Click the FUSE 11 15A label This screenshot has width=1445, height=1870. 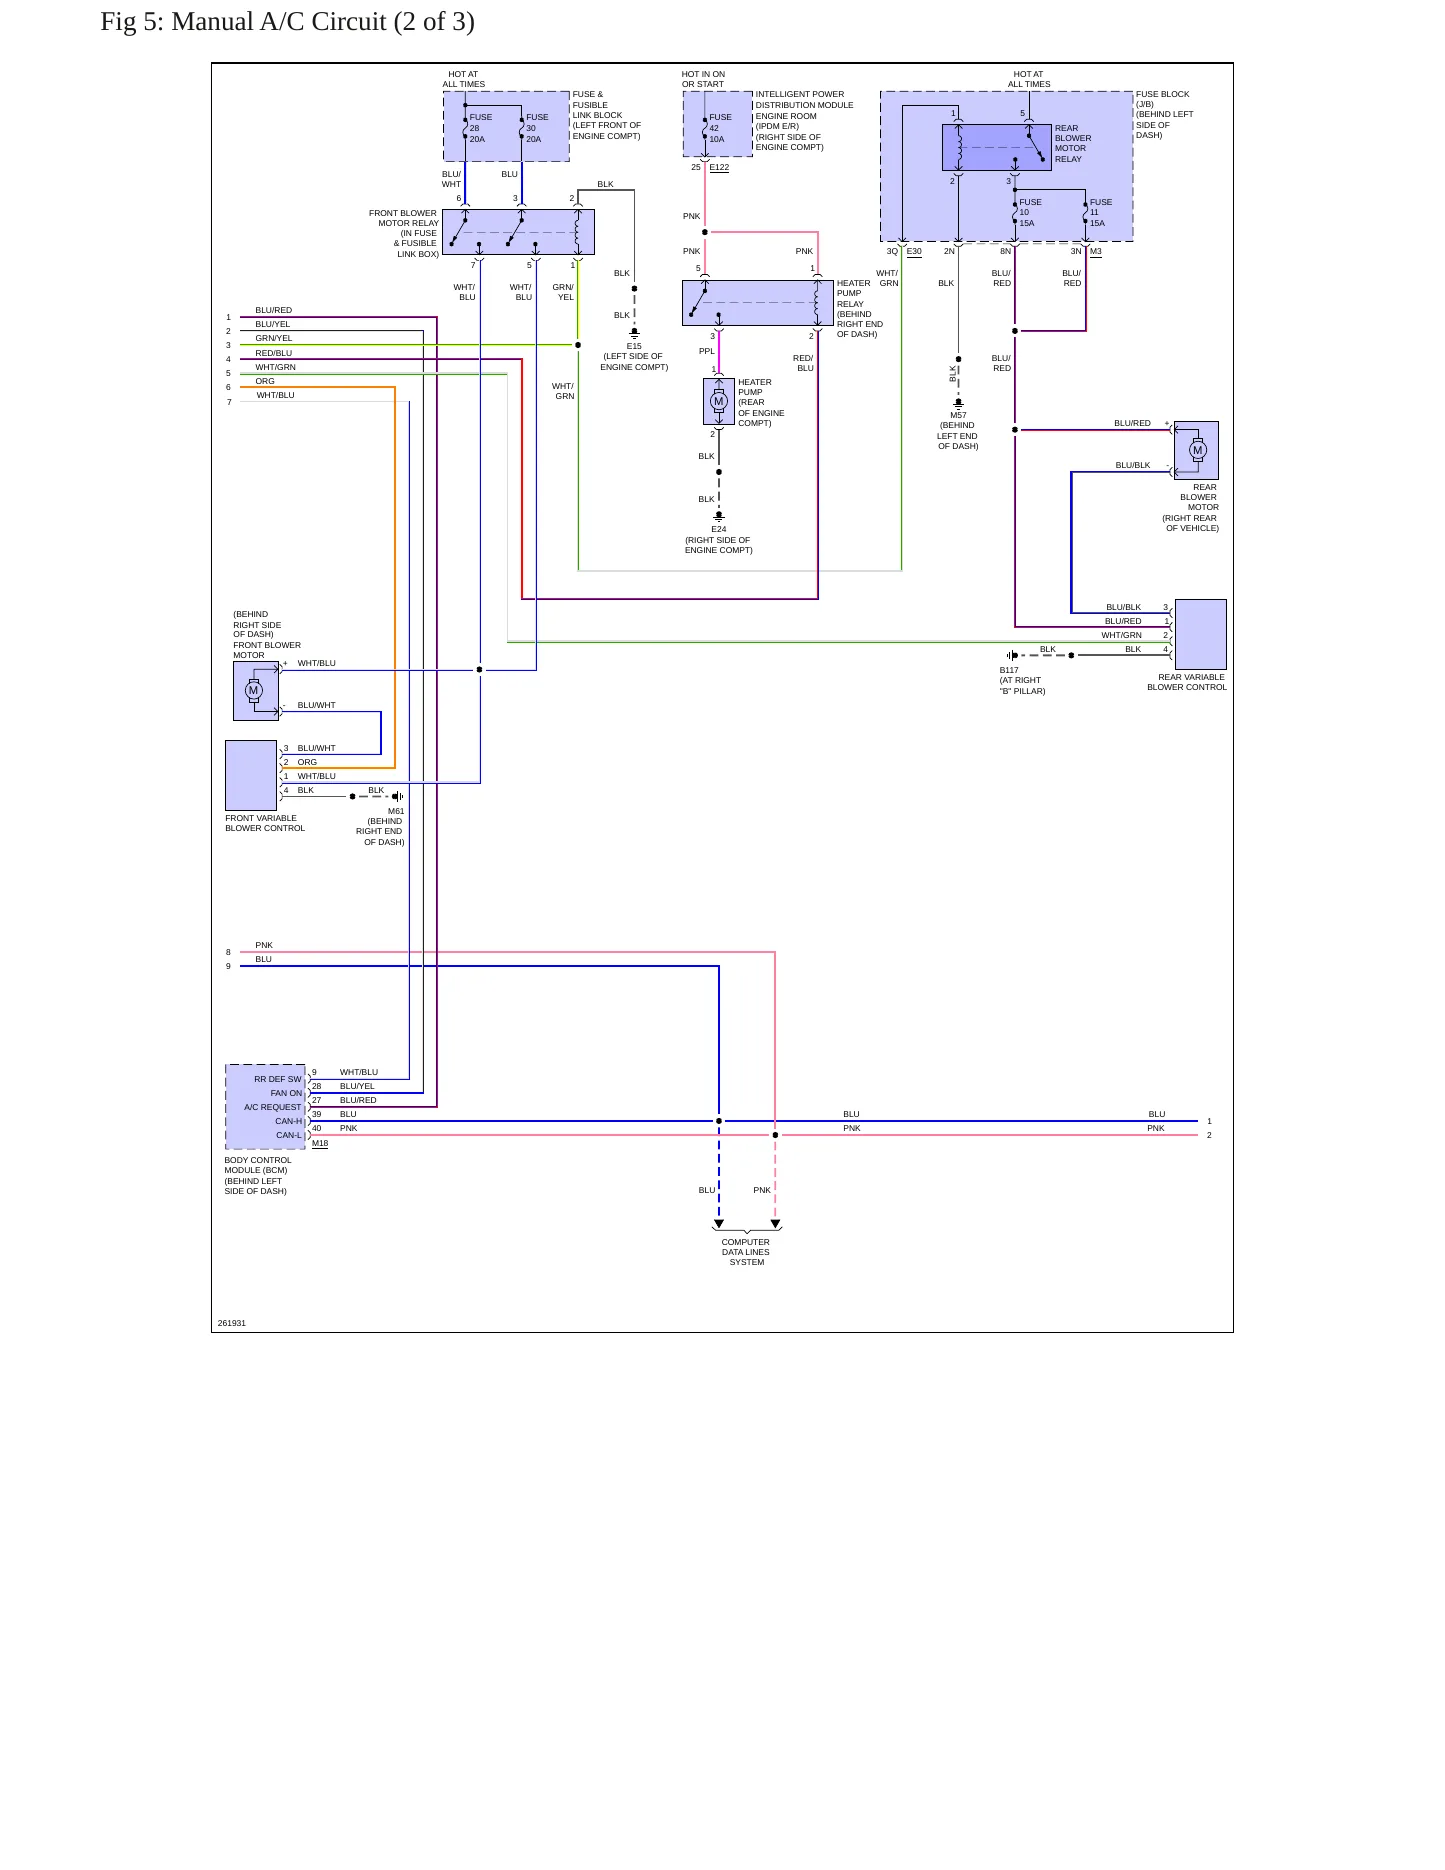1100,213
